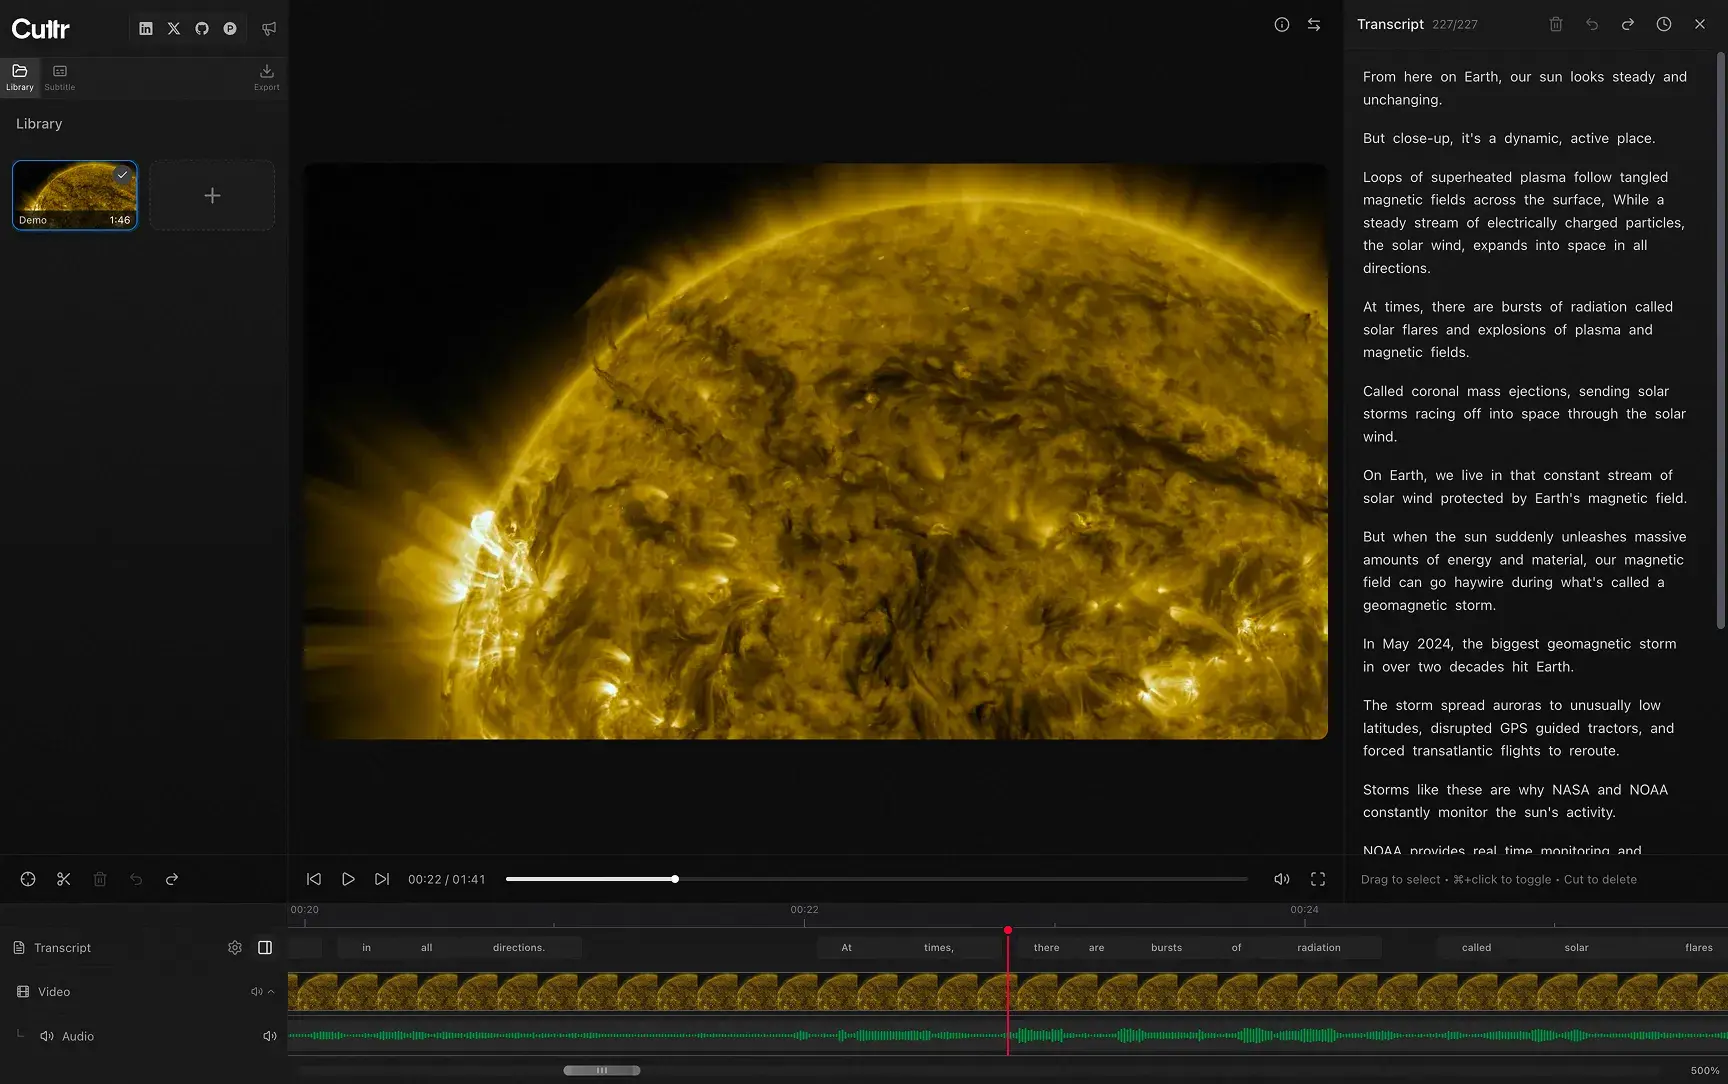
Task: Switch to the Subtitle tab
Action: (59, 77)
